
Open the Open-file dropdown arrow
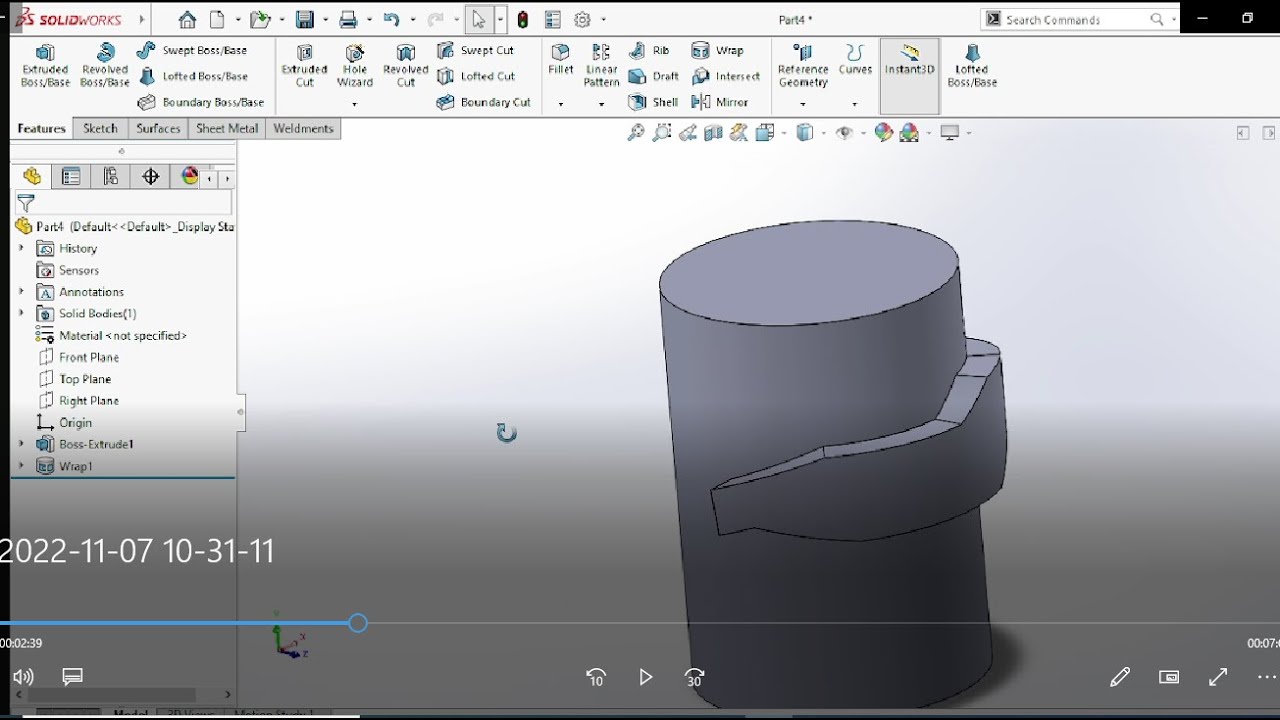tap(282, 19)
